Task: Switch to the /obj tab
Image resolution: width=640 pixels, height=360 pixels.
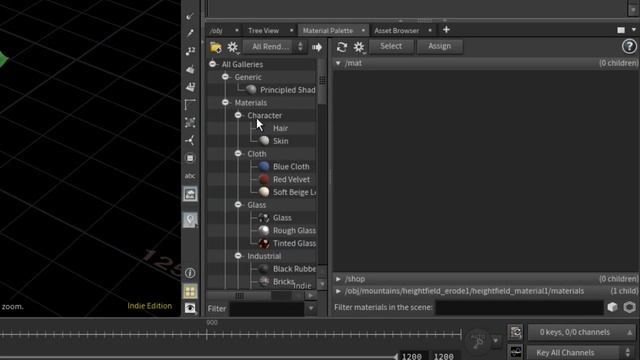Action: point(216,31)
